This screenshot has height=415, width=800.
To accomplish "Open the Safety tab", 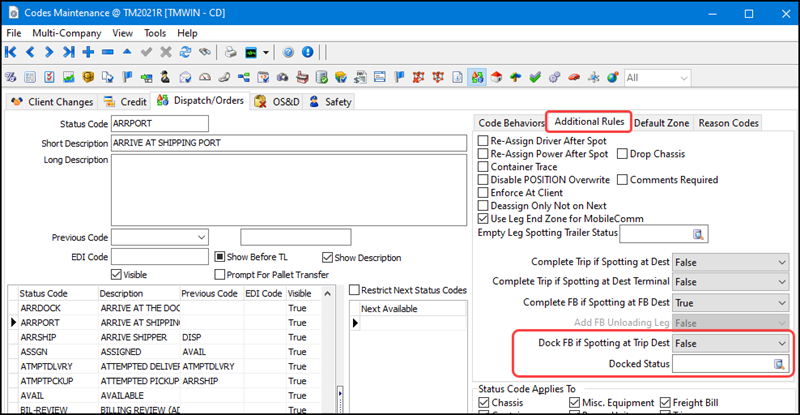I will 330,101.
